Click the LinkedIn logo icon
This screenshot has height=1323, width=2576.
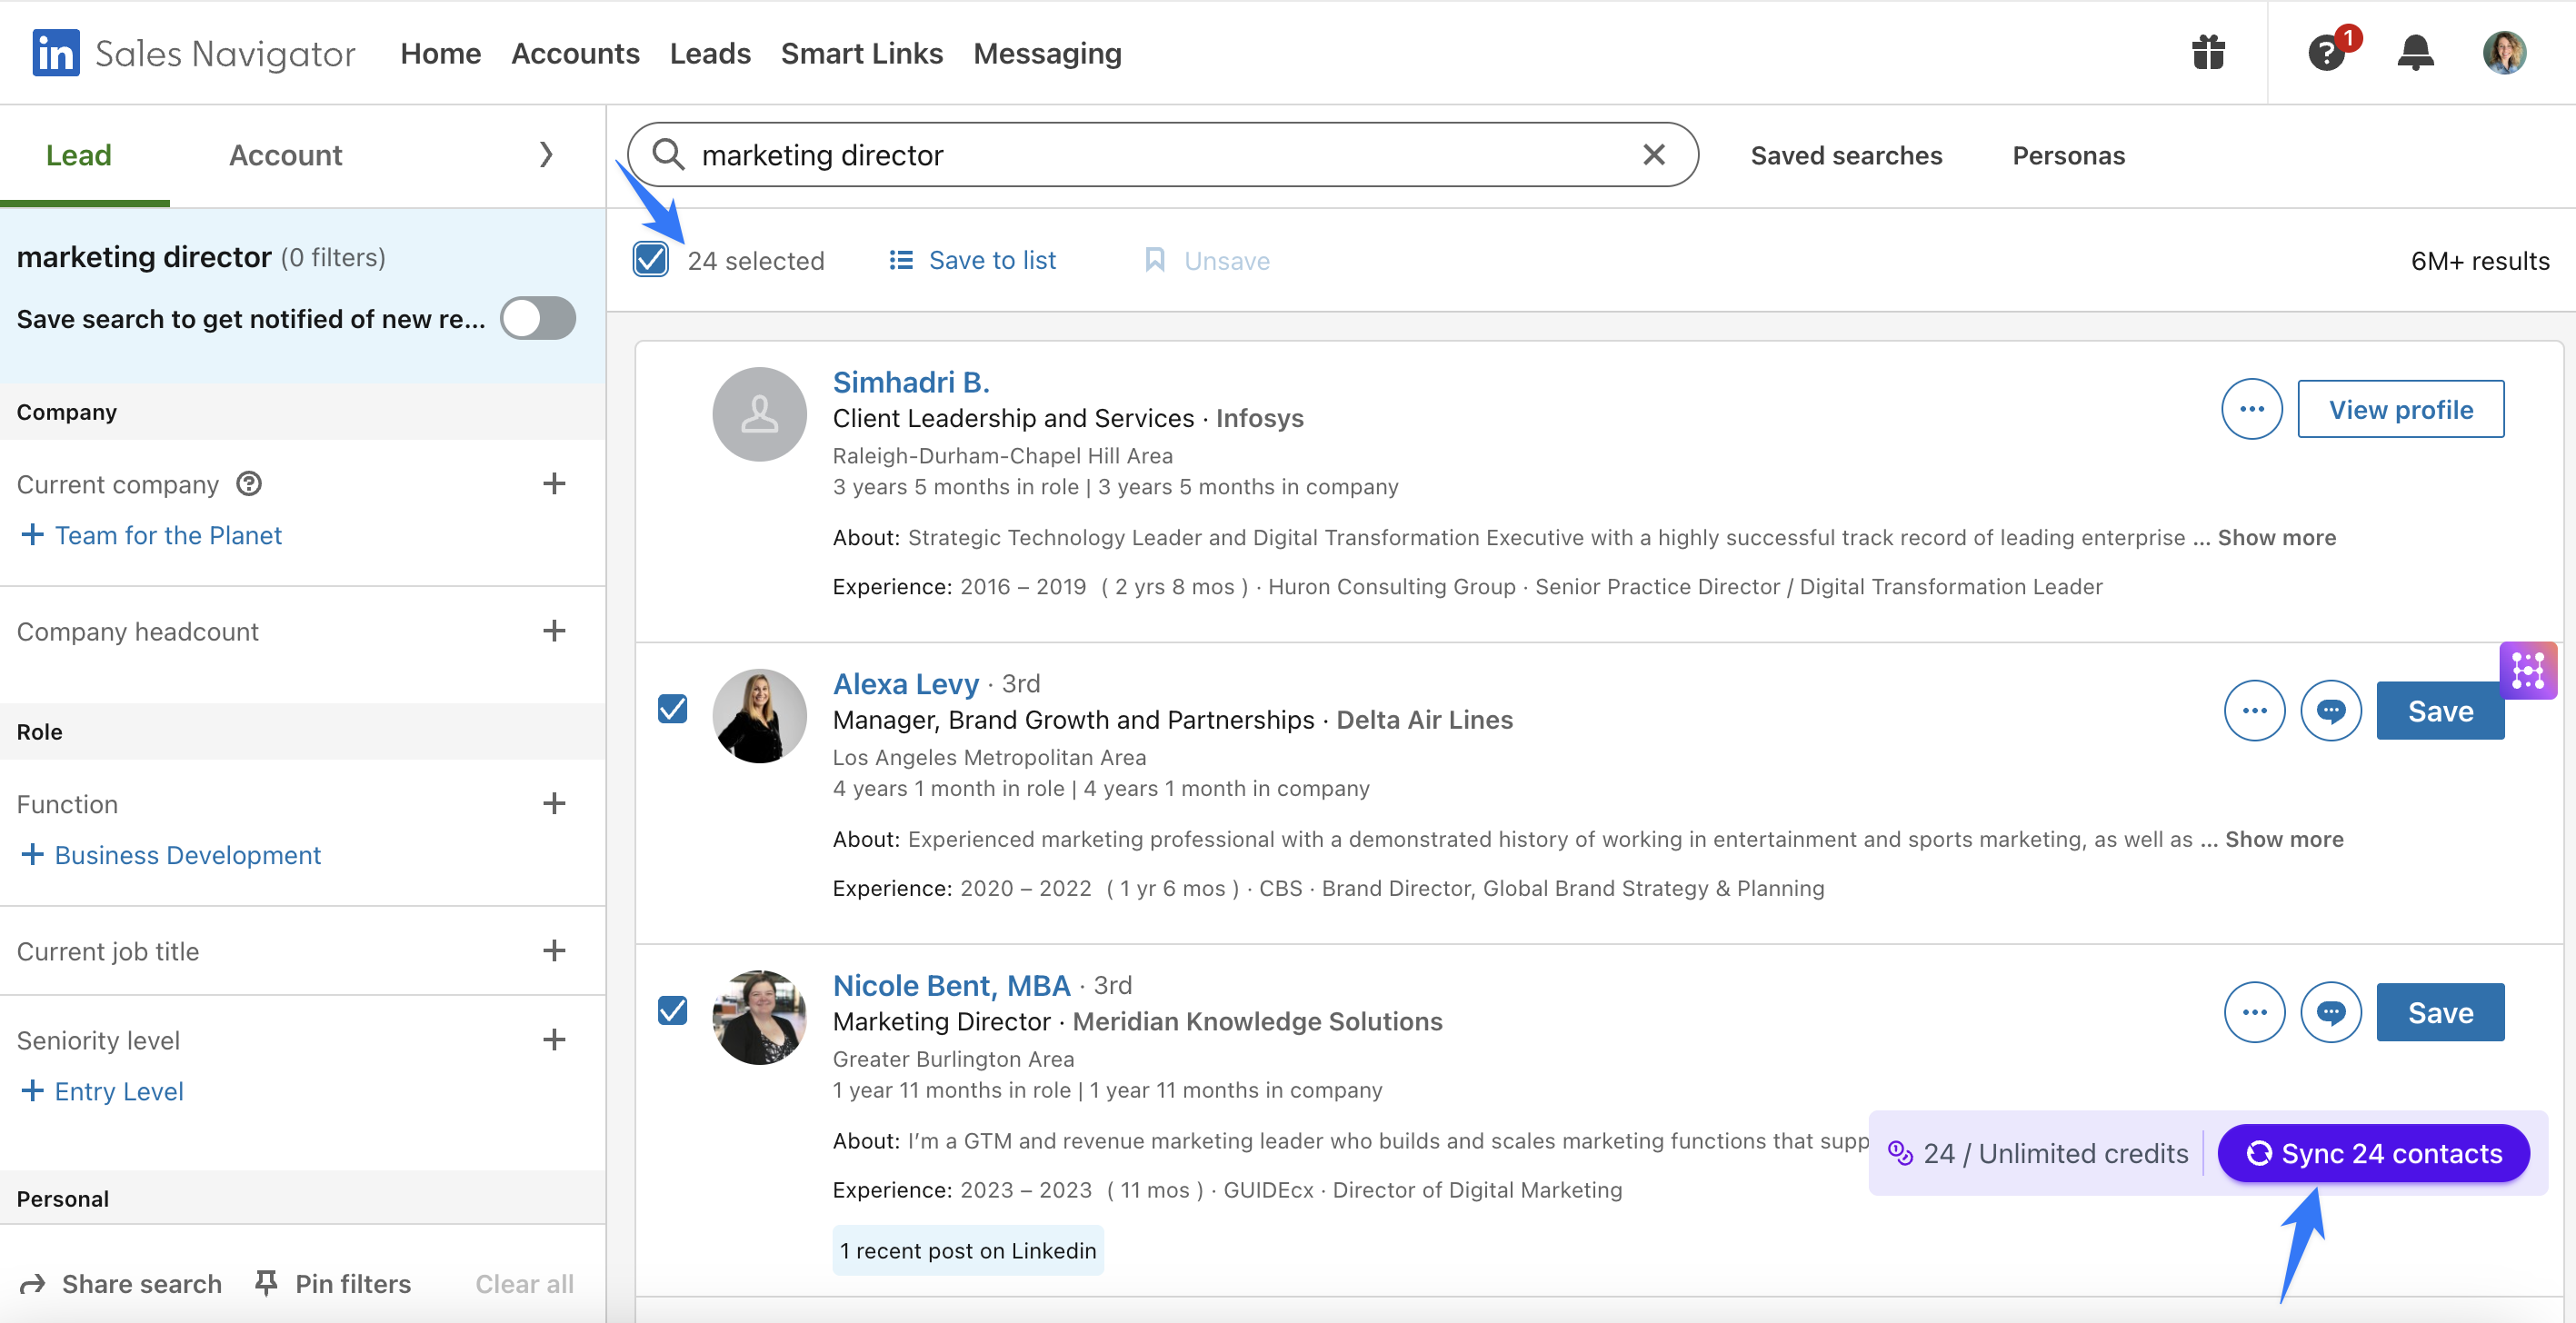(x=56, y=53)
